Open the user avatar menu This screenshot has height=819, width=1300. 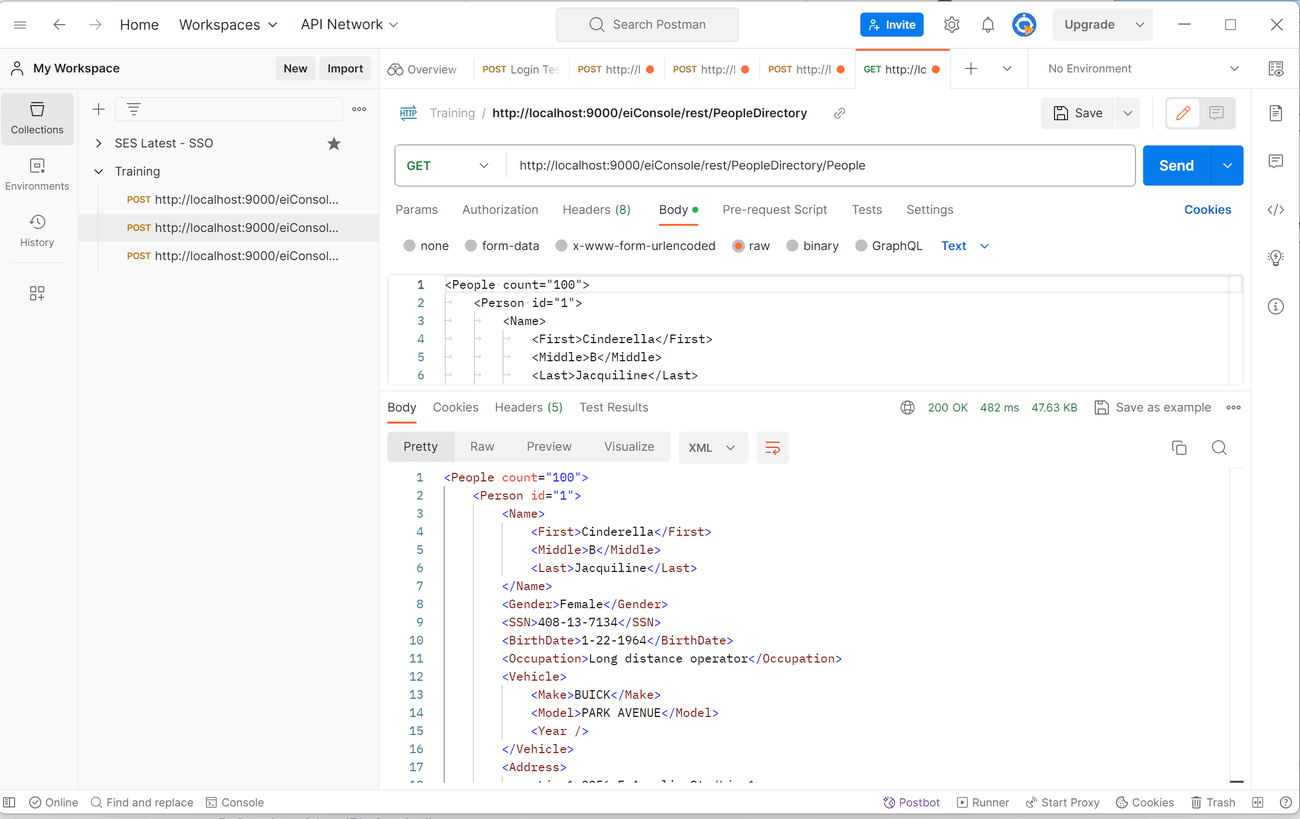tap(1024, 24)
